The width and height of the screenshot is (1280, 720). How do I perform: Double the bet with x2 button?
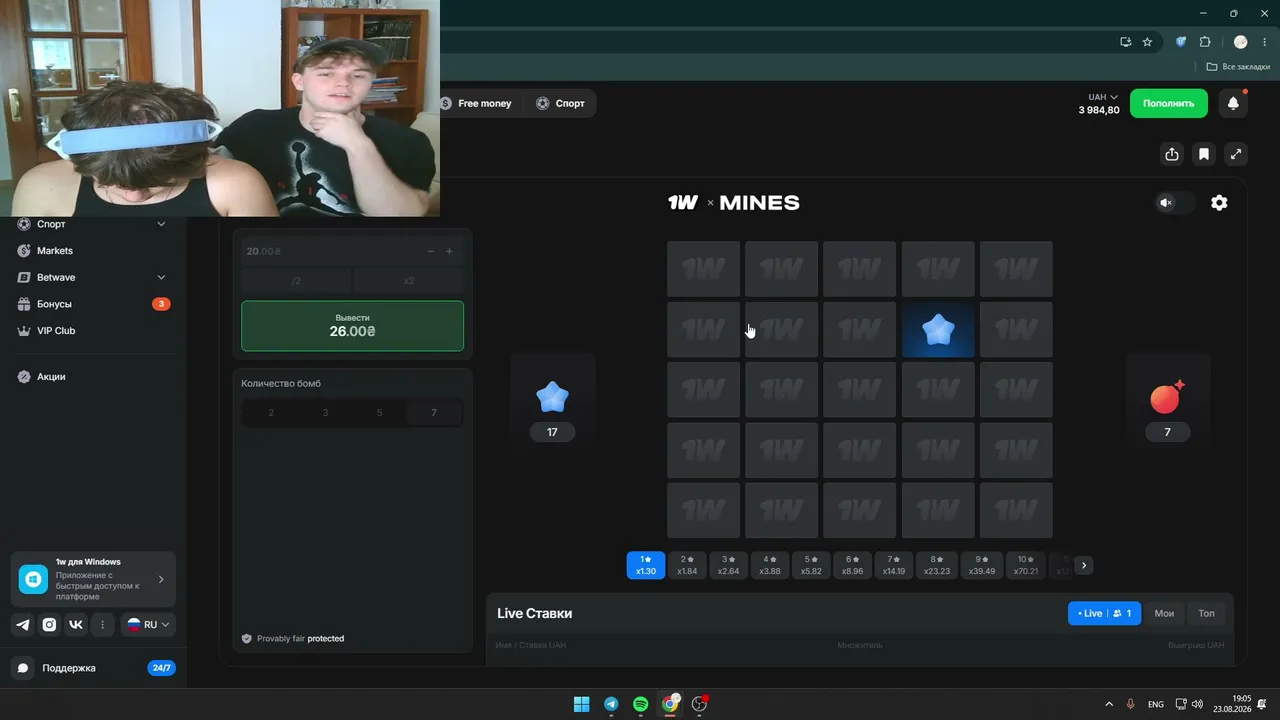[409, 281]
